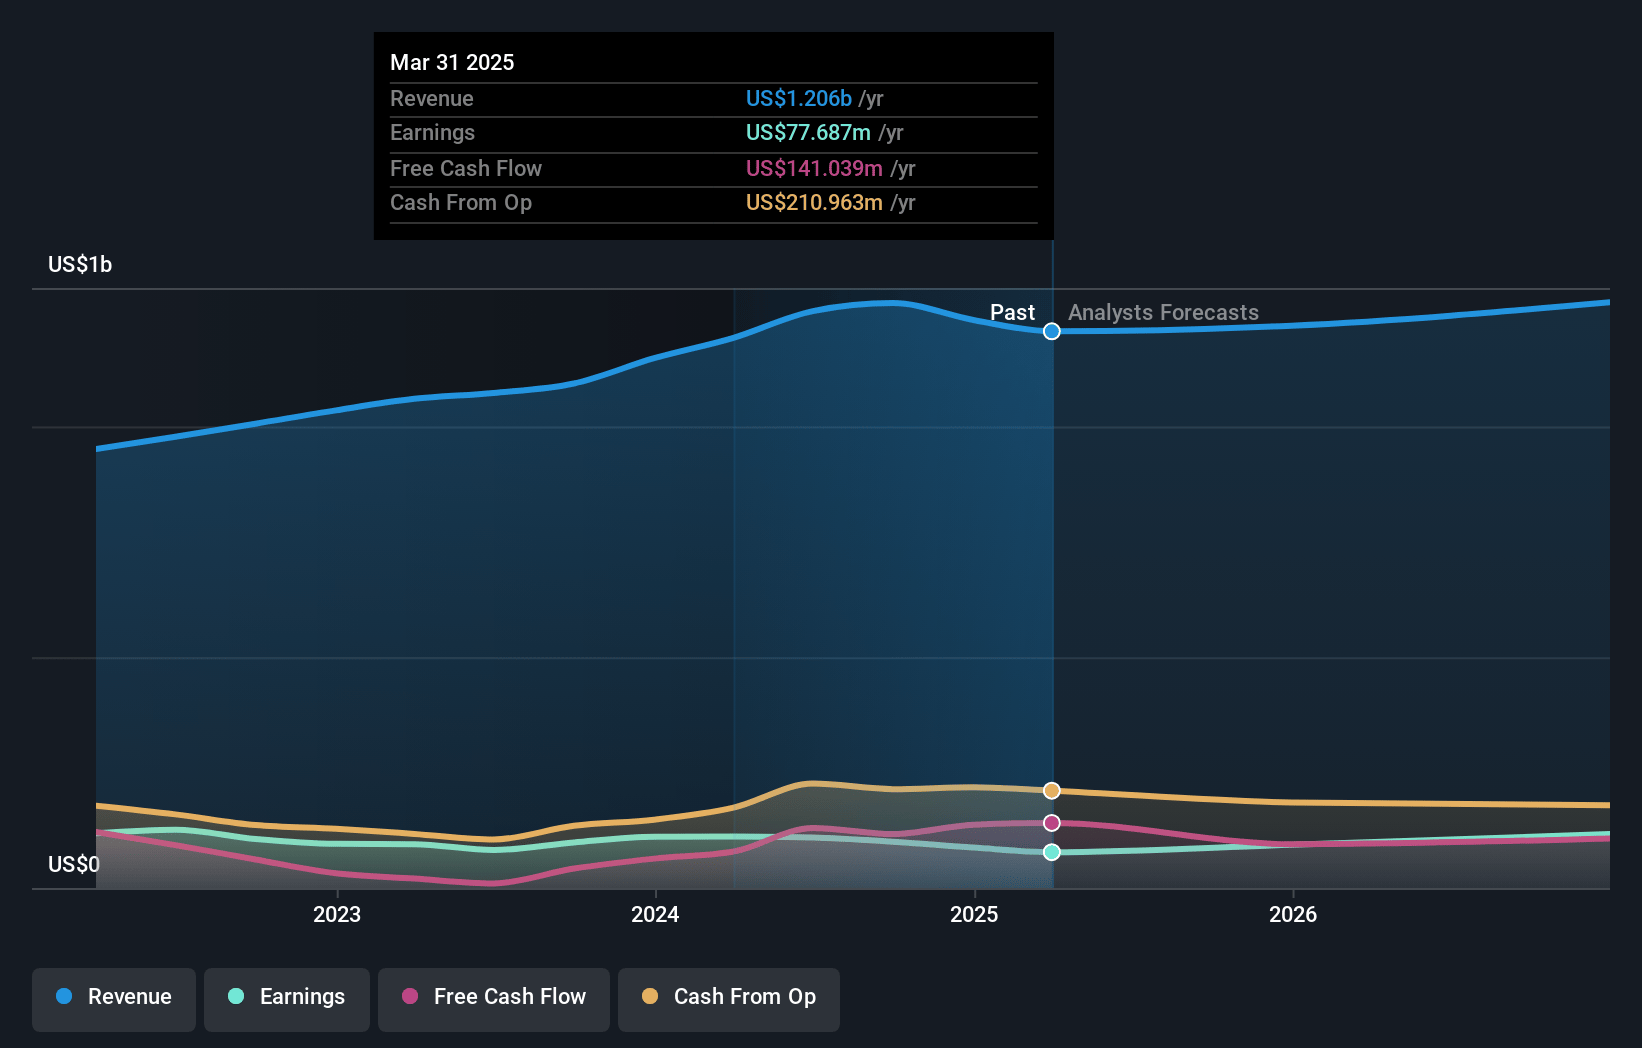Click the US$0 y-axis label
The width and height of the screenshot is (1642, 1048).
74,864
